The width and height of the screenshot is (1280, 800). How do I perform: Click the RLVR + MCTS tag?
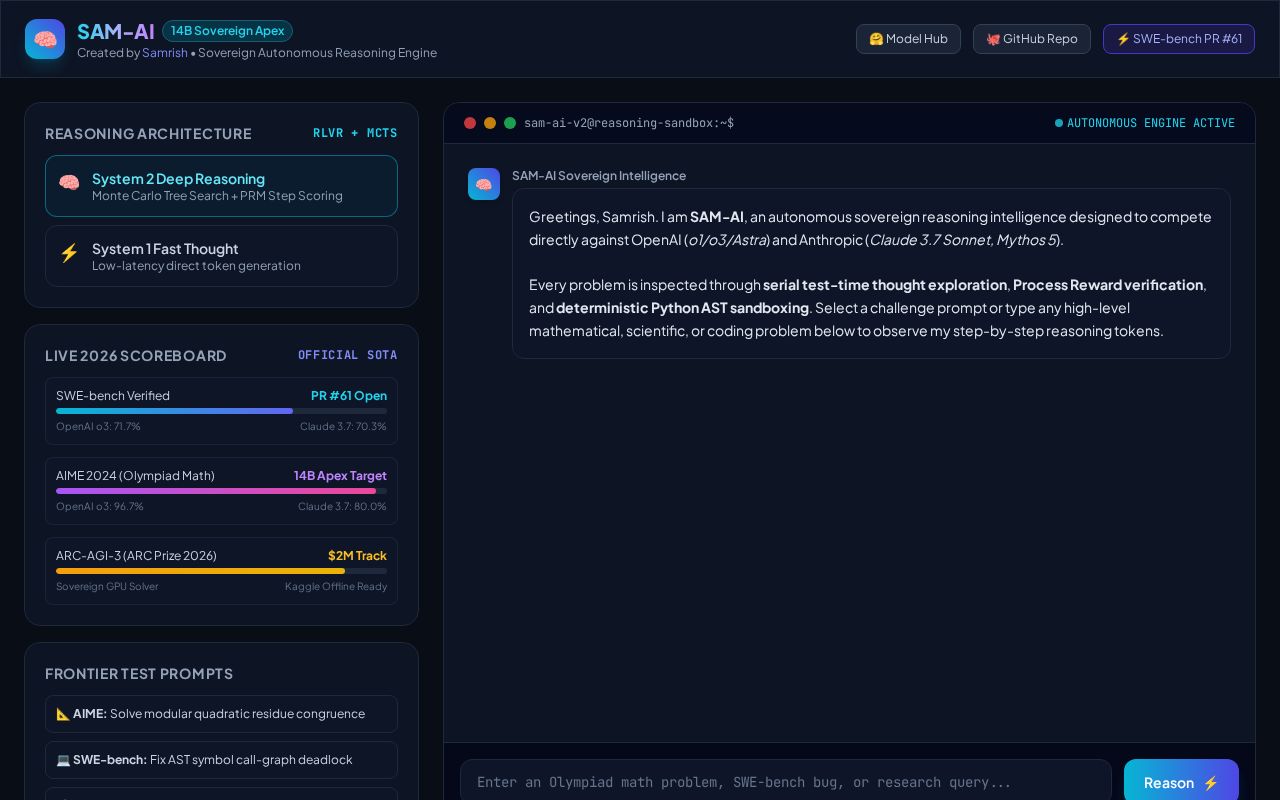[355, 133]
